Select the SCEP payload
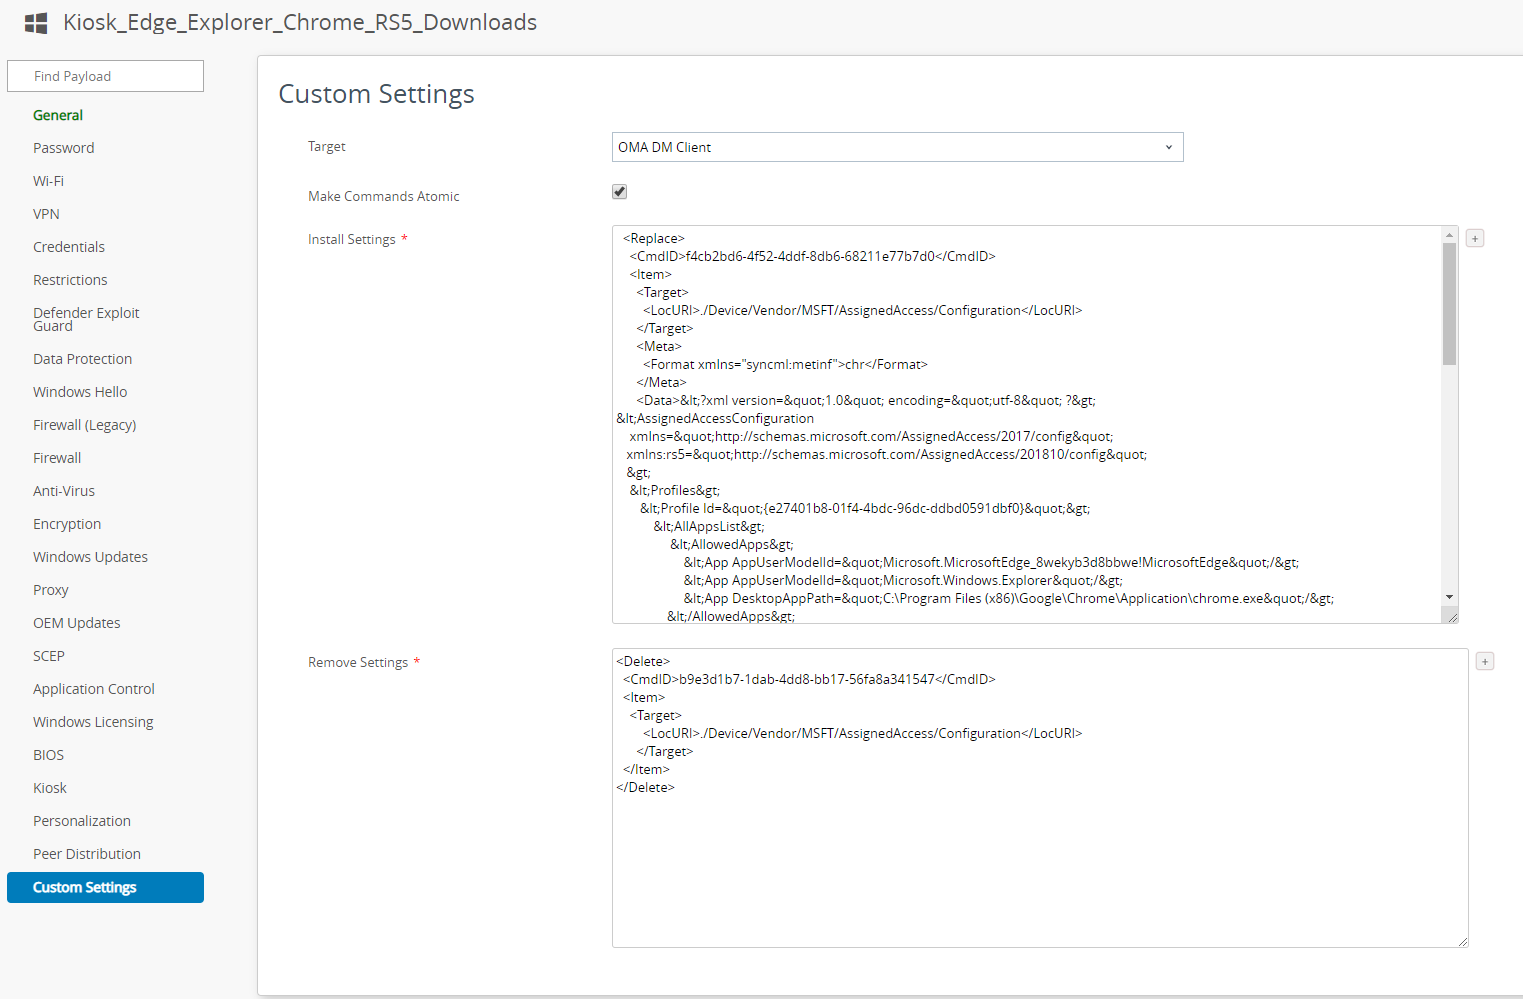The image size is (1523, 999). [x=48, y=655]
